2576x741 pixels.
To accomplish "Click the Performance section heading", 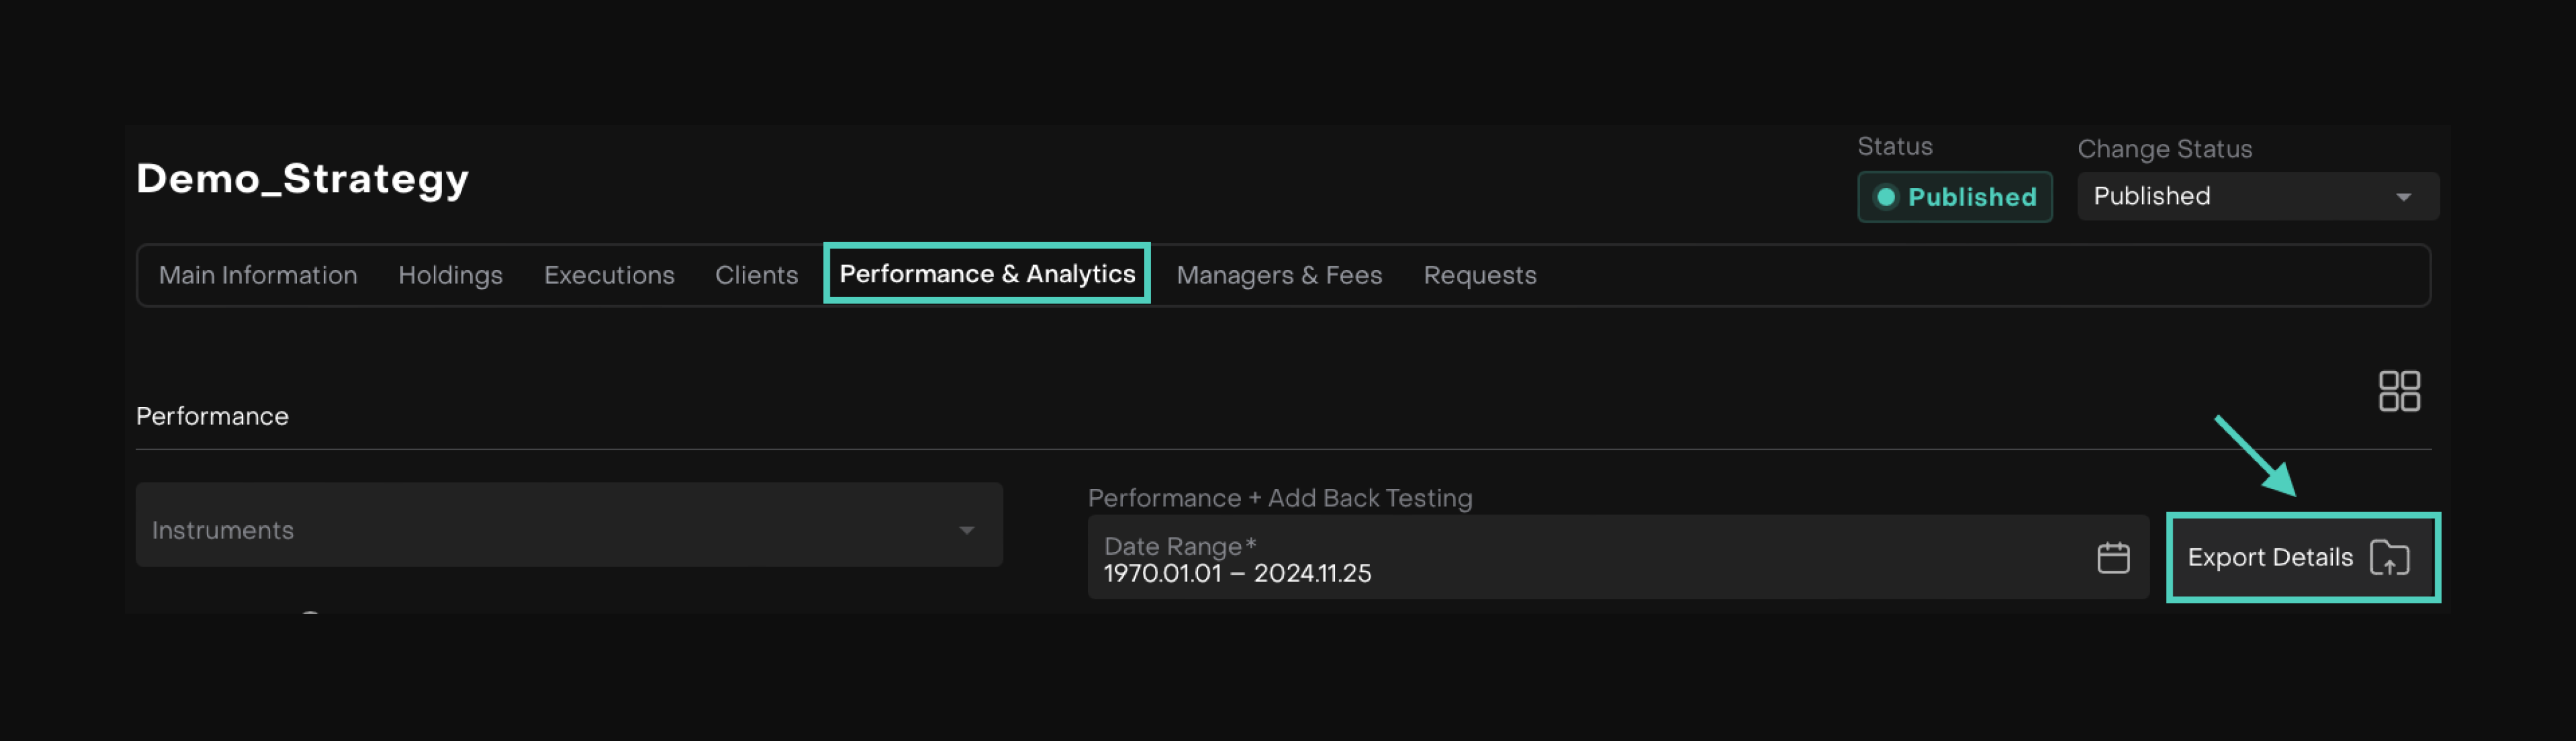I will point(212,416).
